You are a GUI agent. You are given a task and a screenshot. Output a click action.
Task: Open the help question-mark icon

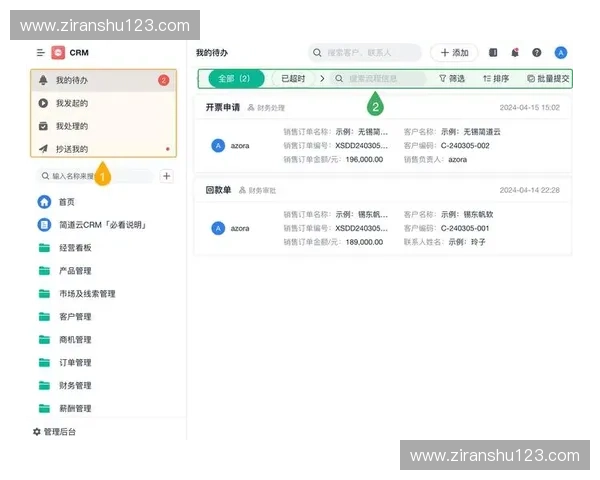(x=537, y=53)
